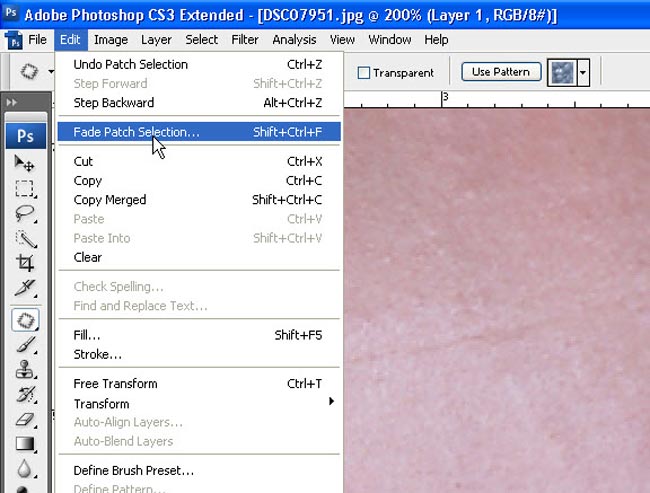The height and width of the screenshot is (493, 650).
Task: Choose Copy Merged
Action: (x=199, y=200)
